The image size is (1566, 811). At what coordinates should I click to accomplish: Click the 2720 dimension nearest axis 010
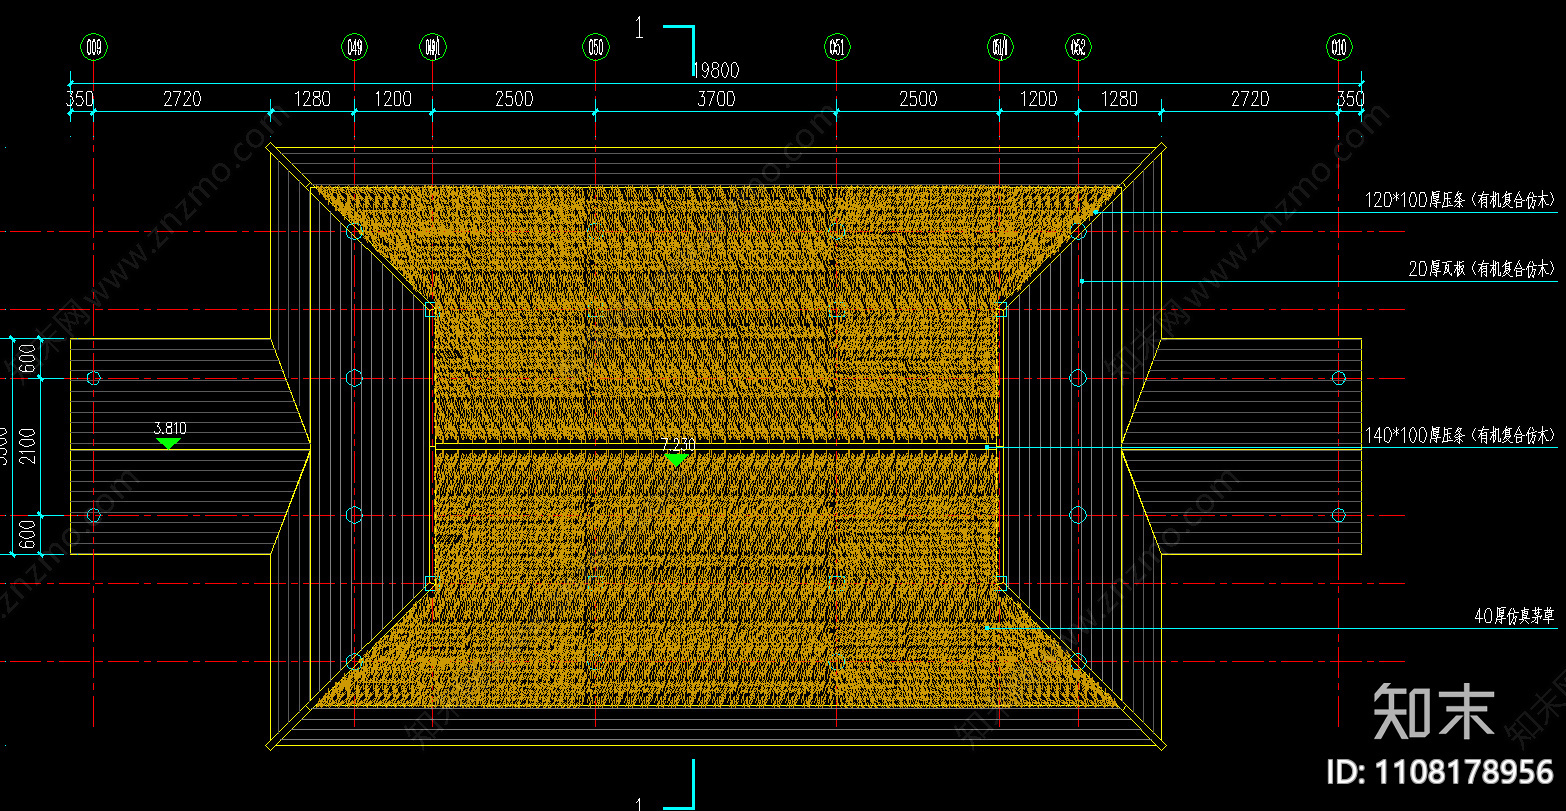pyautogui.click(x=1250, y=99)
